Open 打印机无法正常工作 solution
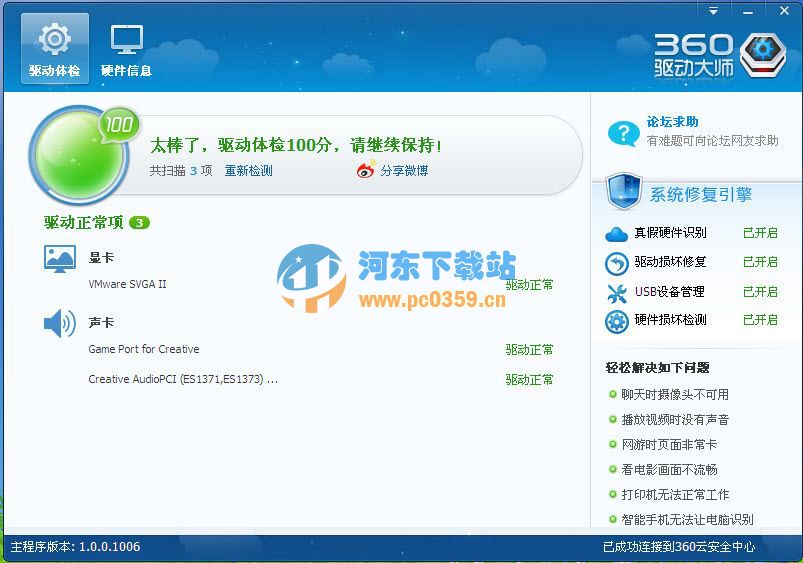Viewport: 803px width, 563px height. coord(675,495)
